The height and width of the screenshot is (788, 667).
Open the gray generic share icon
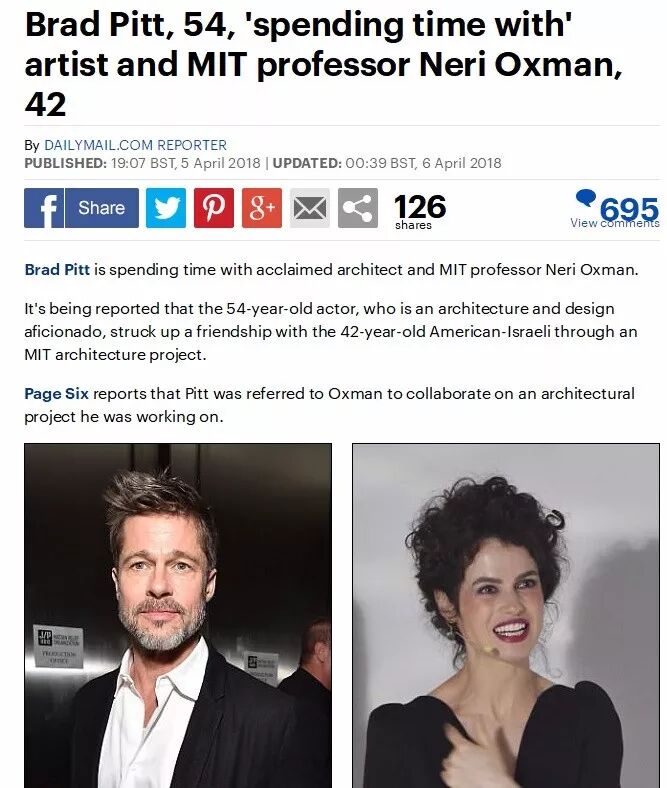(x=358, y=208)
